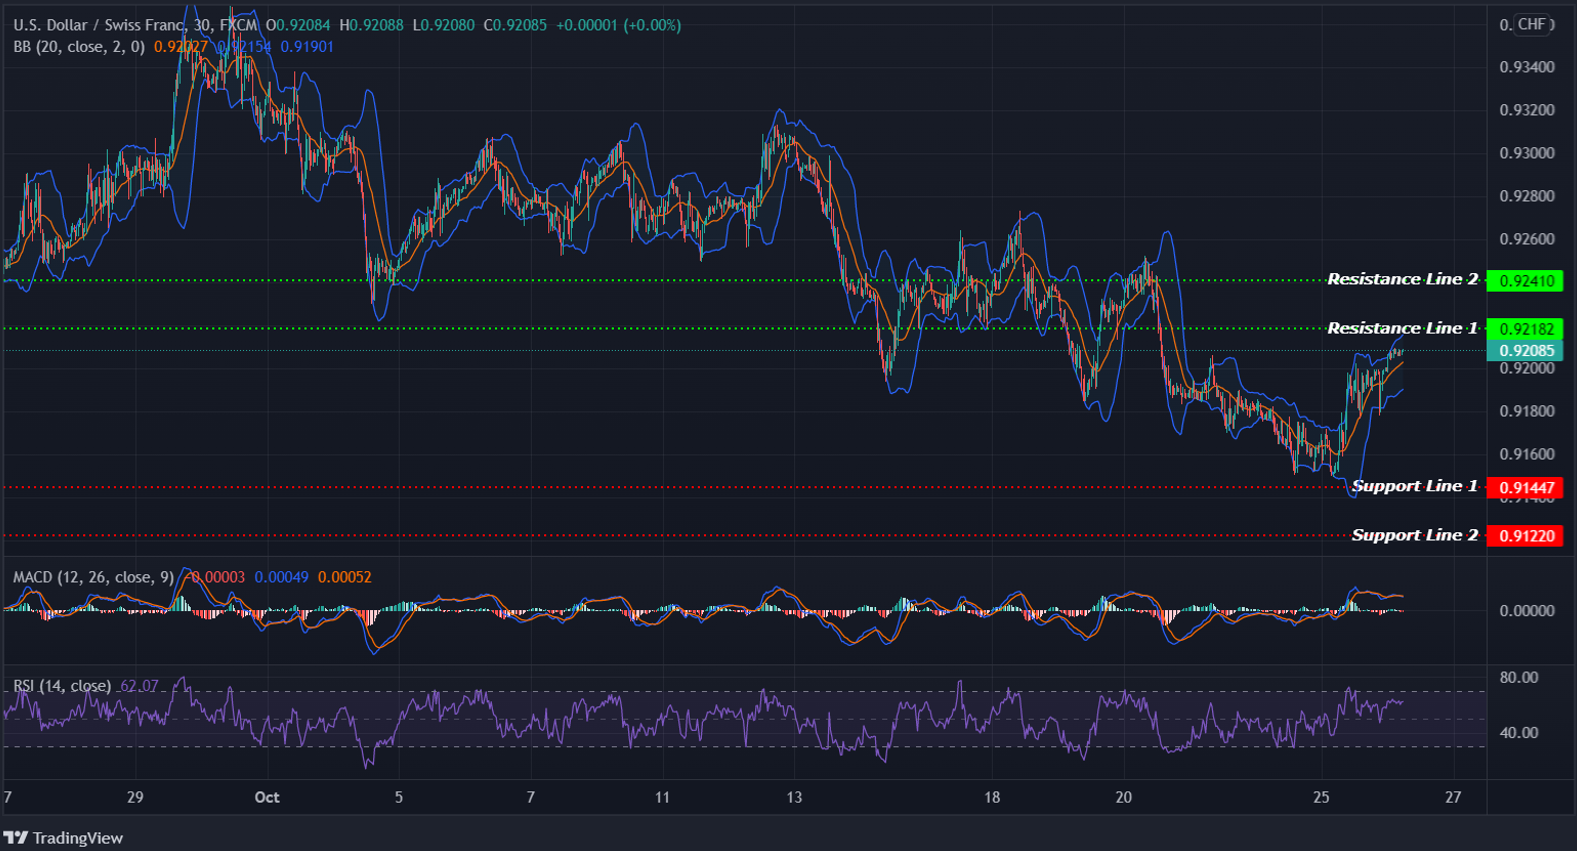Click the 0.93400 price axis label
The height and width of the screenshot is (851, 1577).
[x=1527, y=67]
